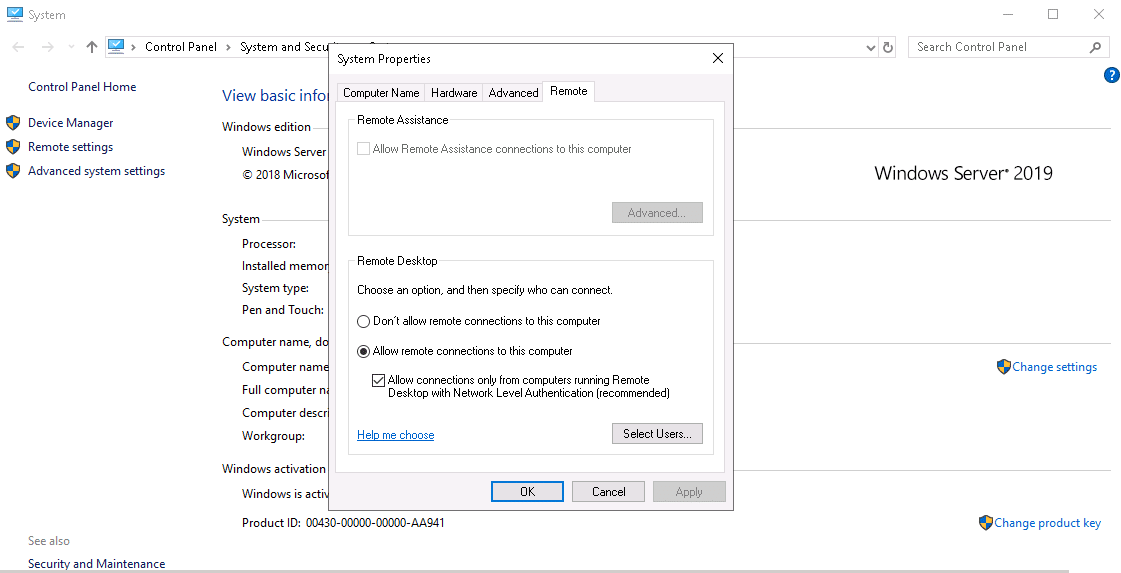
Task: Expand the Control Panel breadcrumb chevron
Action: 228,47
